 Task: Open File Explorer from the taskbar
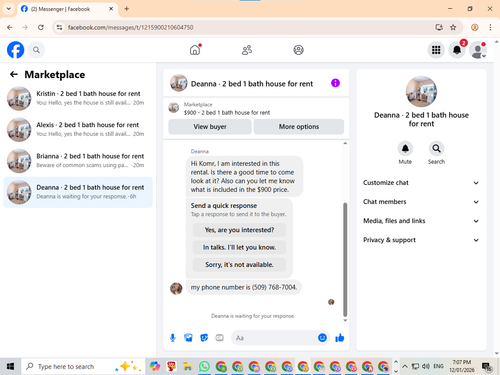coord(188,367)
